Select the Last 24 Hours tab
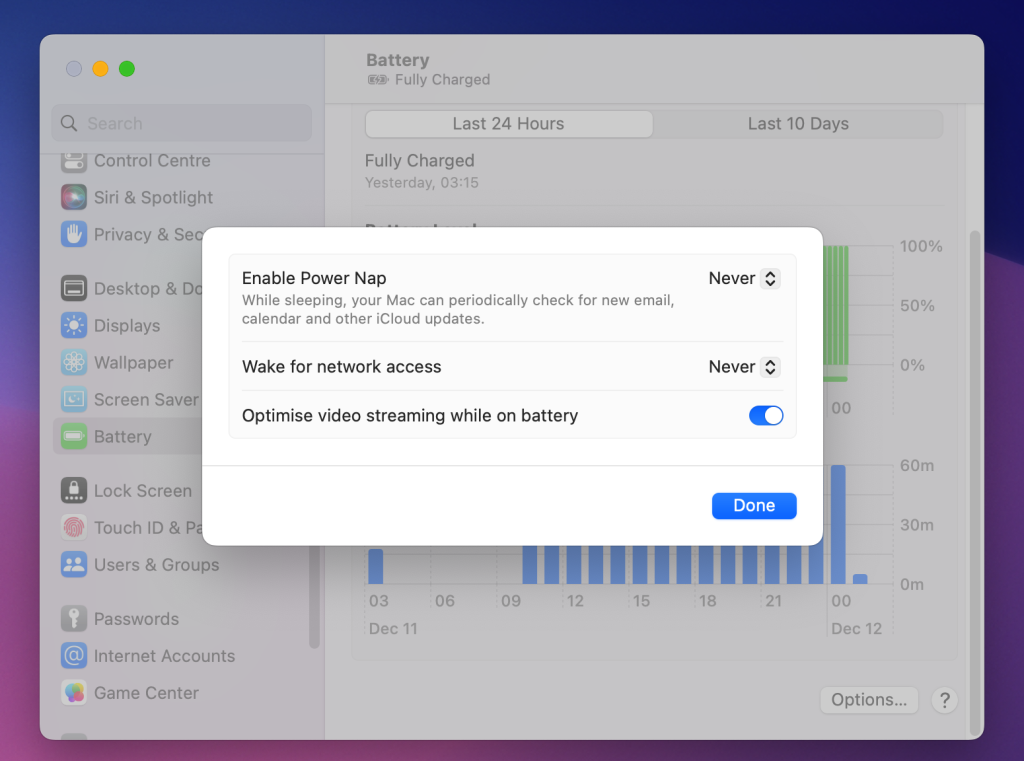This screenshot has width=1024, height=761. [x=508, y=123]
